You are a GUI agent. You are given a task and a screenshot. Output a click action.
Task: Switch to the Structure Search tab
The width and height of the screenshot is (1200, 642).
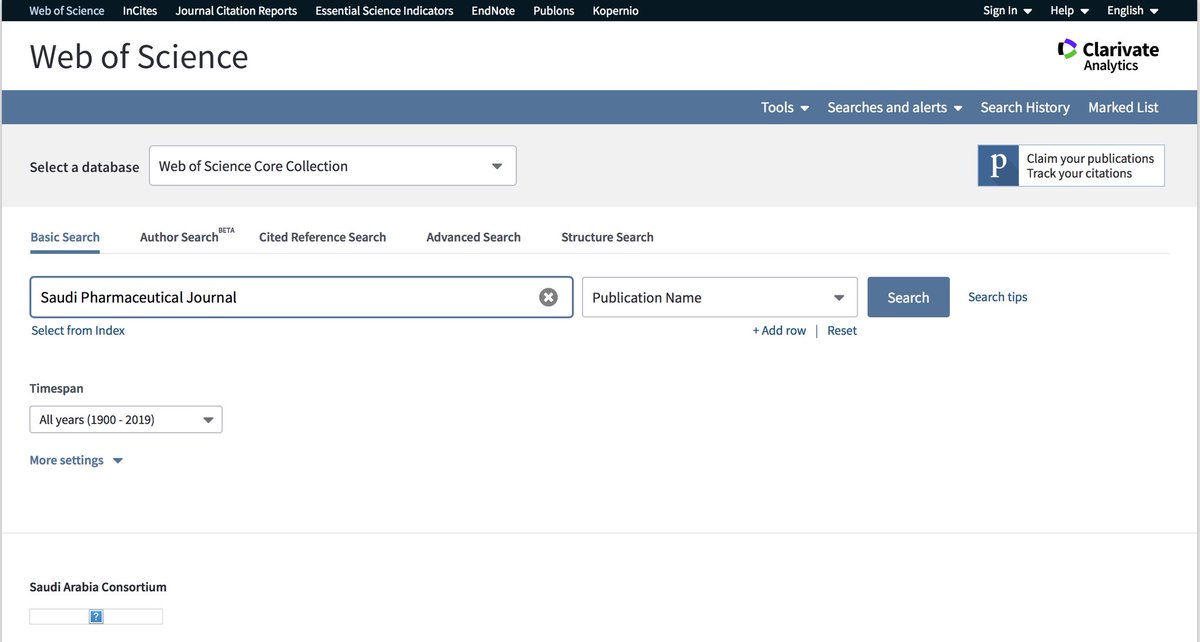607,237
